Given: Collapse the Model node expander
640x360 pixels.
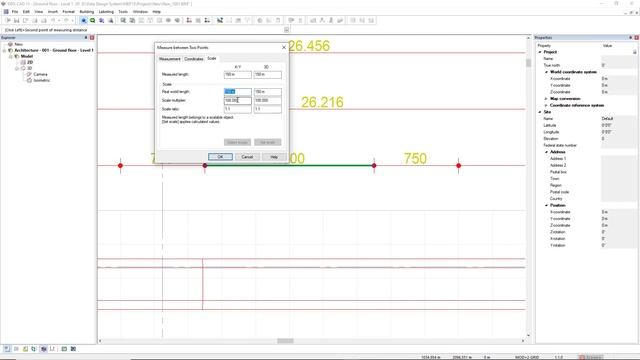Looking at the screenshot, I should tap(11, 56).
